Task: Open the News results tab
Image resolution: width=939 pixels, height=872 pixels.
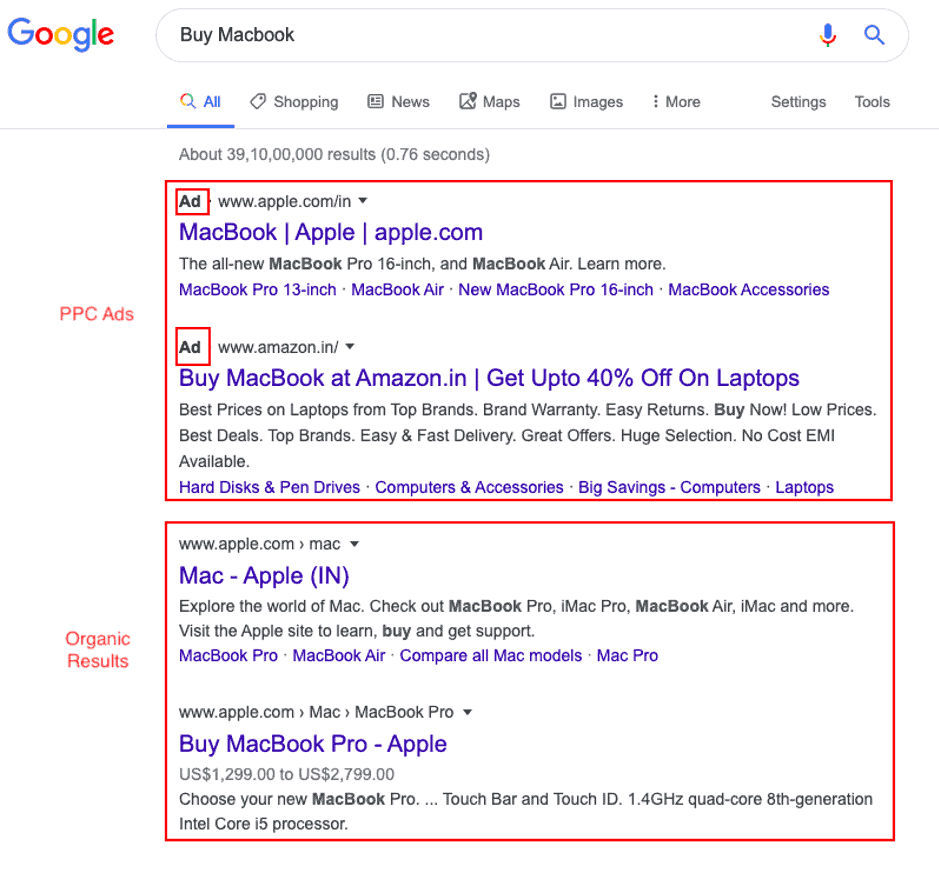Action: tap(398, 102)
